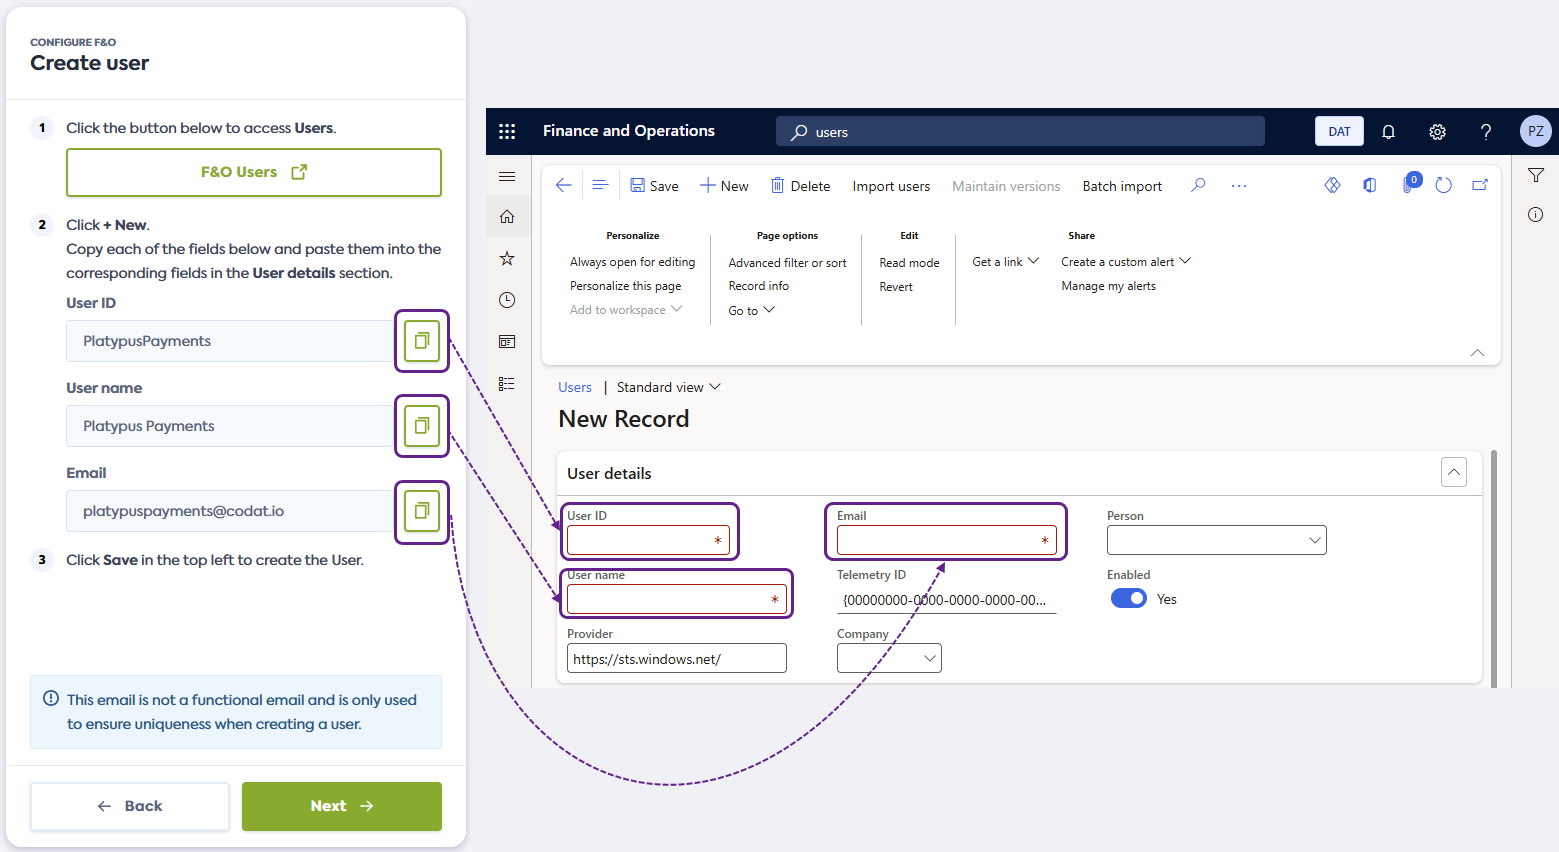Viewport: 1559px width, 852px height.
Task: Open Favorites star in sidebar
Action: tap(507, 259)
